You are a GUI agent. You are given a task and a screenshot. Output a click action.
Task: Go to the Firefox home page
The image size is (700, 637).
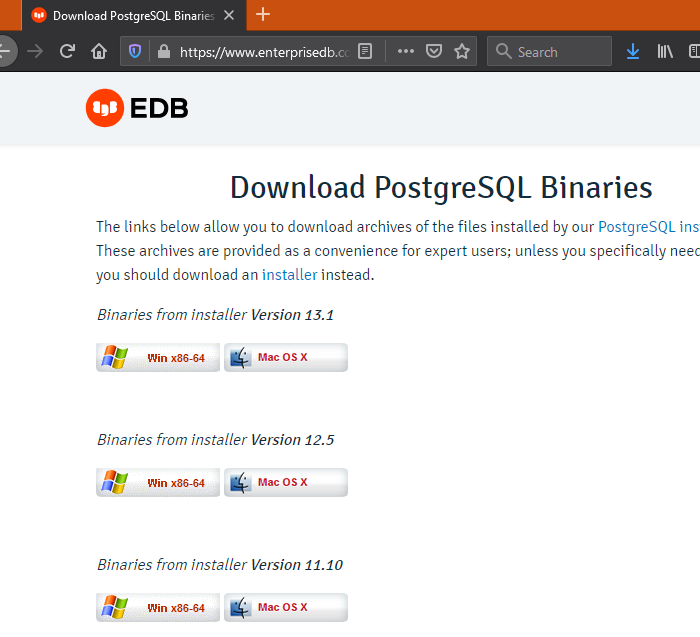(98, 51)
